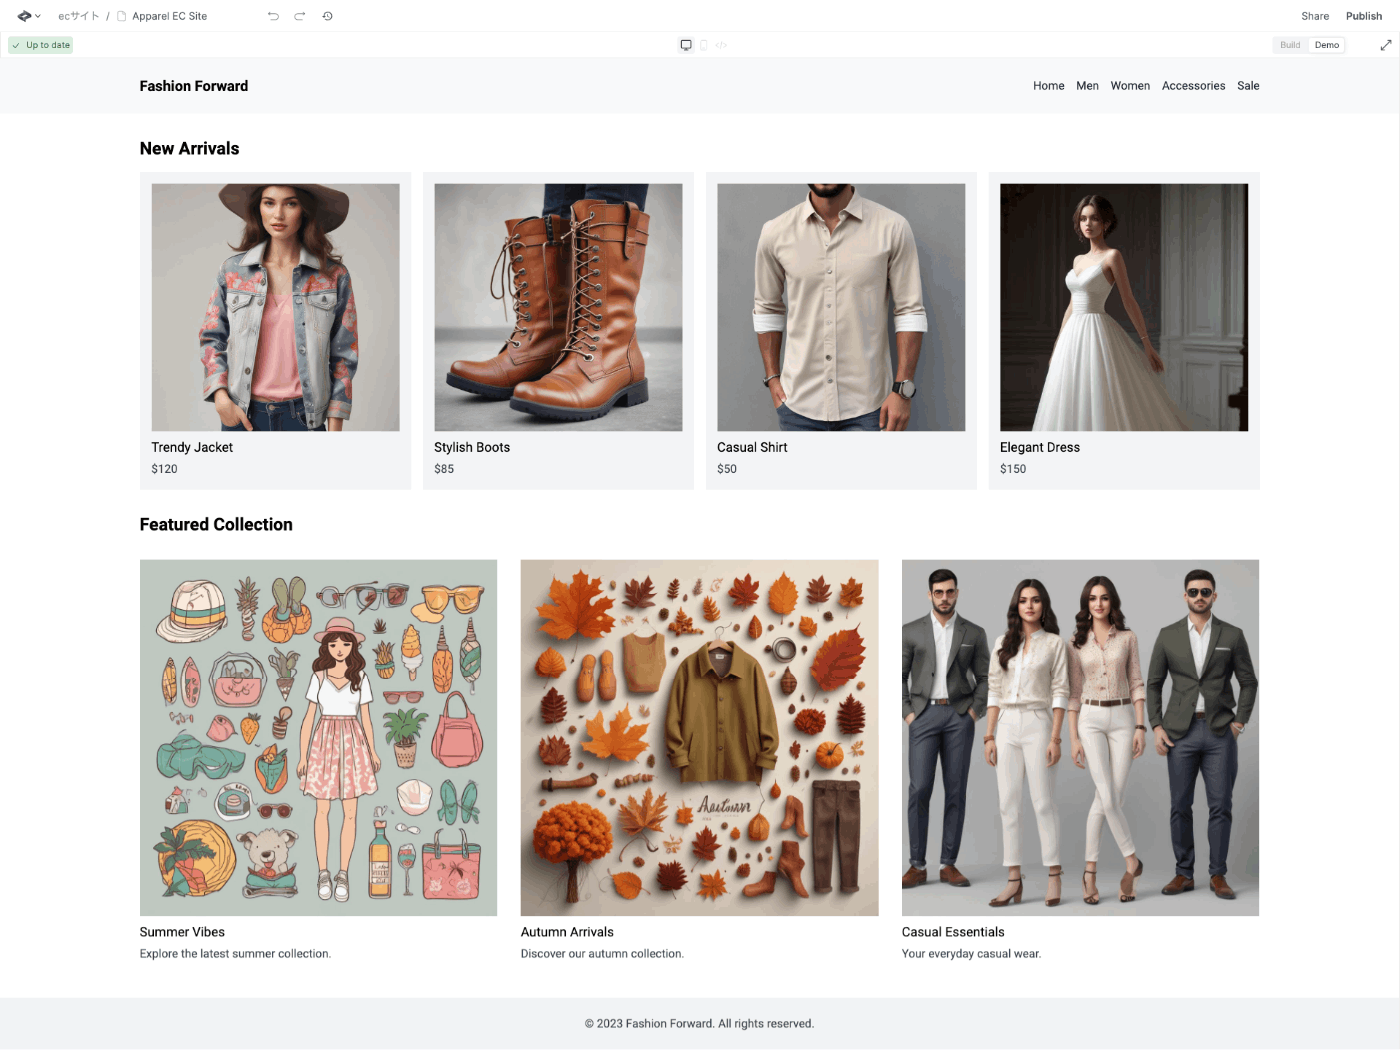Click the Trendy Jacket title
This screenshot has height=1050, width=1400.
pos(192,448)
